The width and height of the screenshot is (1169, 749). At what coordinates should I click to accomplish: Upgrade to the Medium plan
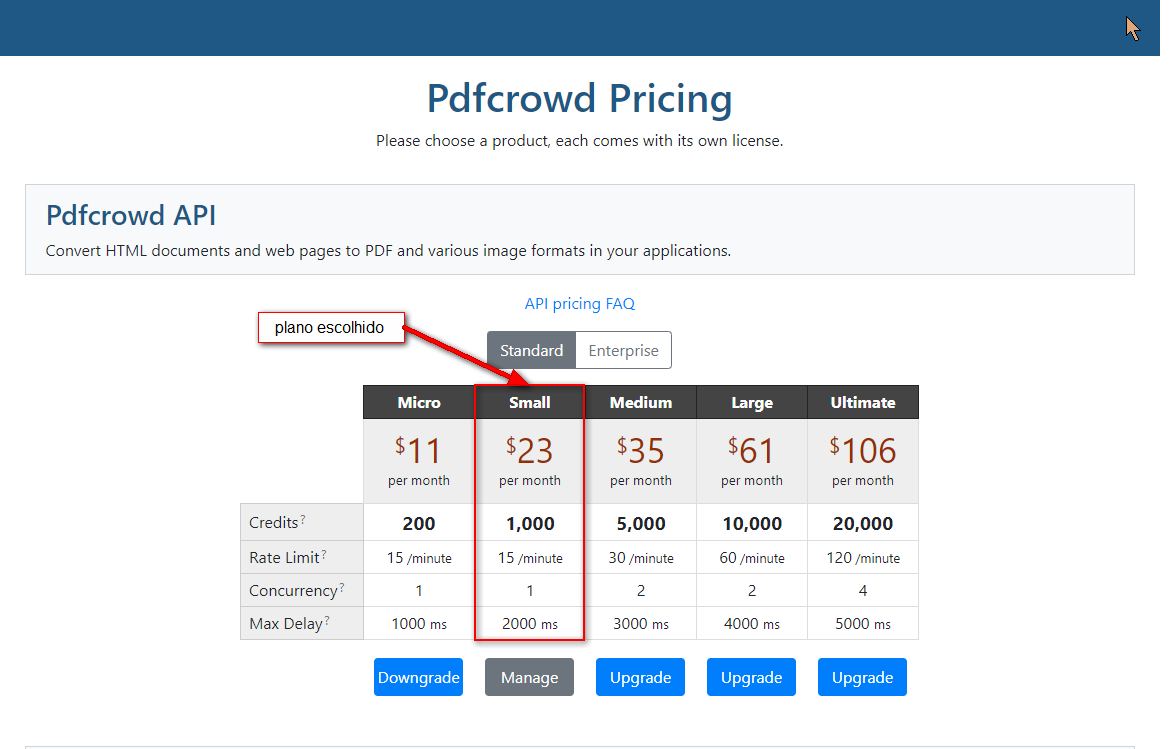(x=640, y=677)
